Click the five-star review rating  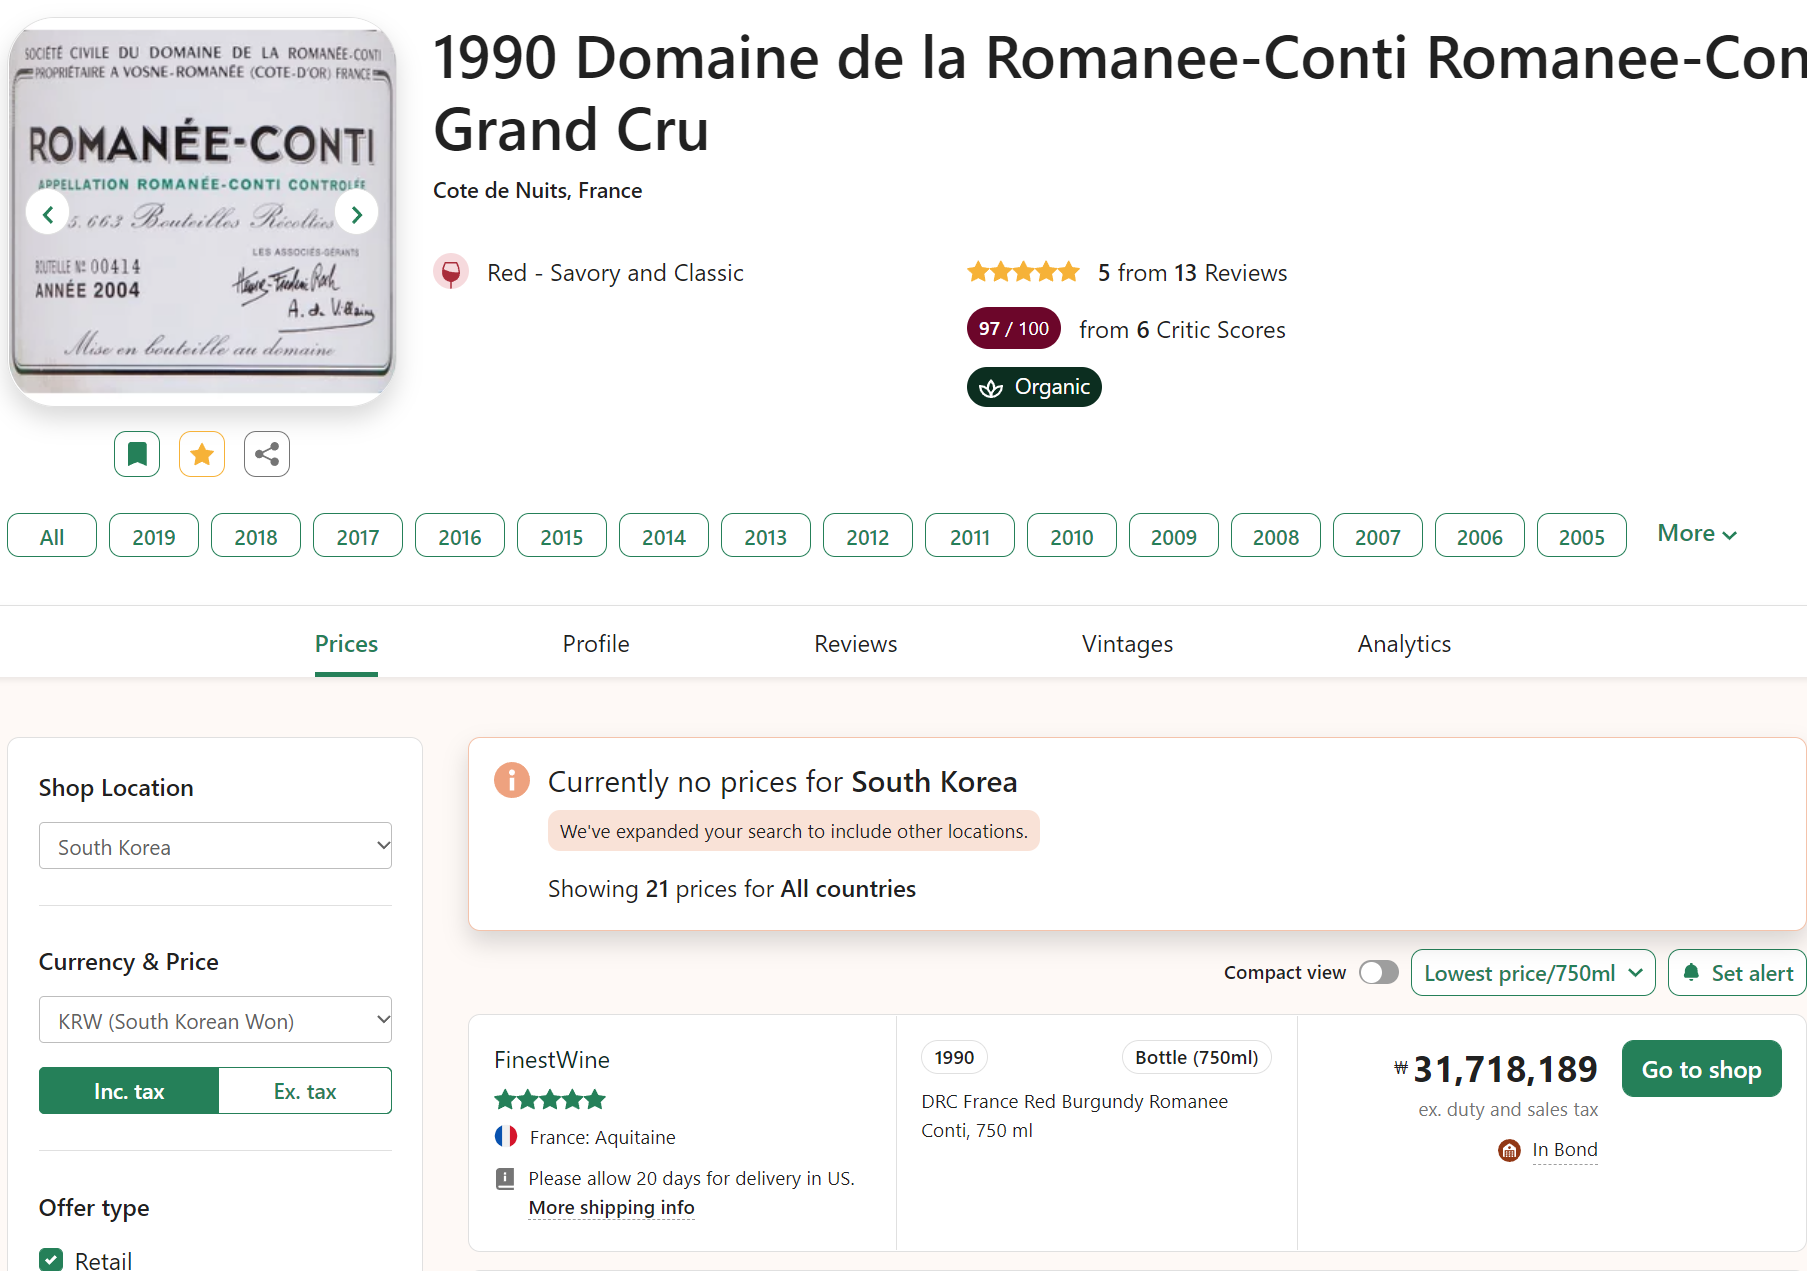(1023, 272)
